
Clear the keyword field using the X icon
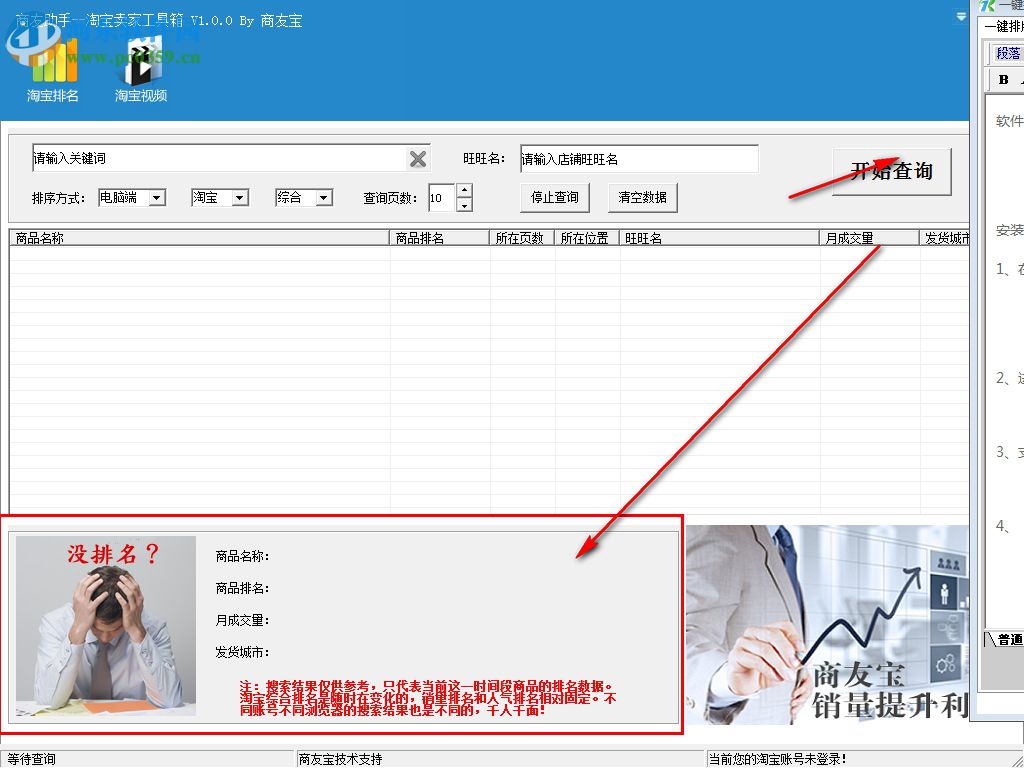click(417, 158)
